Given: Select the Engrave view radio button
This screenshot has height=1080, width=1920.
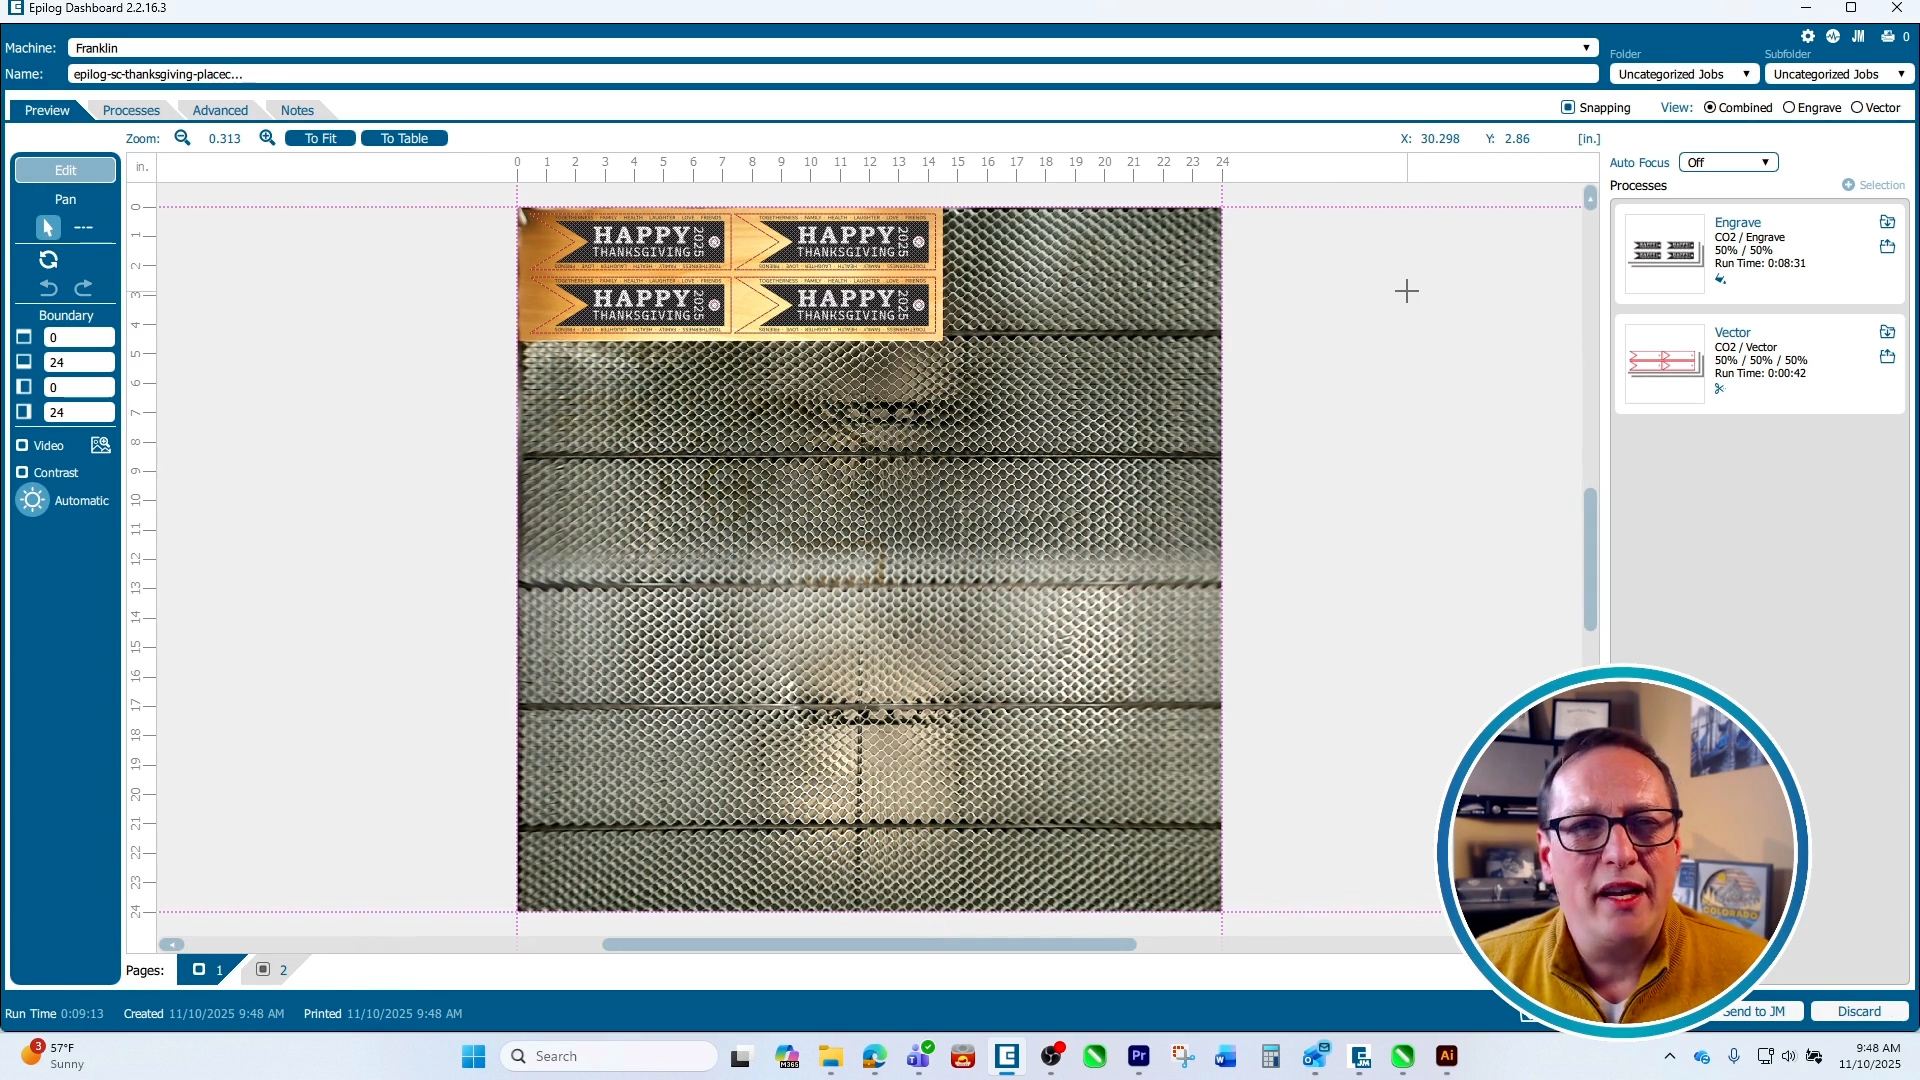Looking at the screenshot, I should click(x=1790, y=107).
